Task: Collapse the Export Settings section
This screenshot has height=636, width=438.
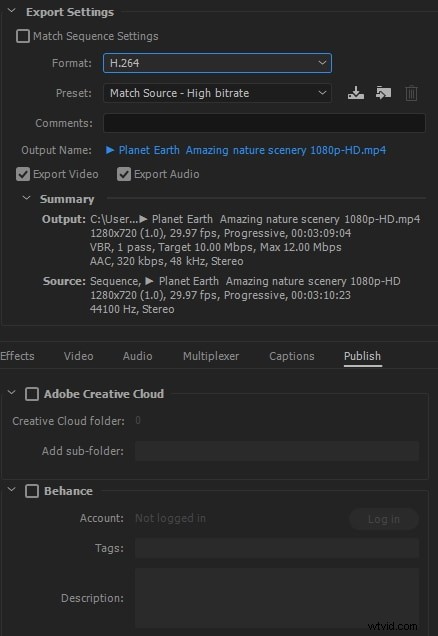Action: point(12,11)
